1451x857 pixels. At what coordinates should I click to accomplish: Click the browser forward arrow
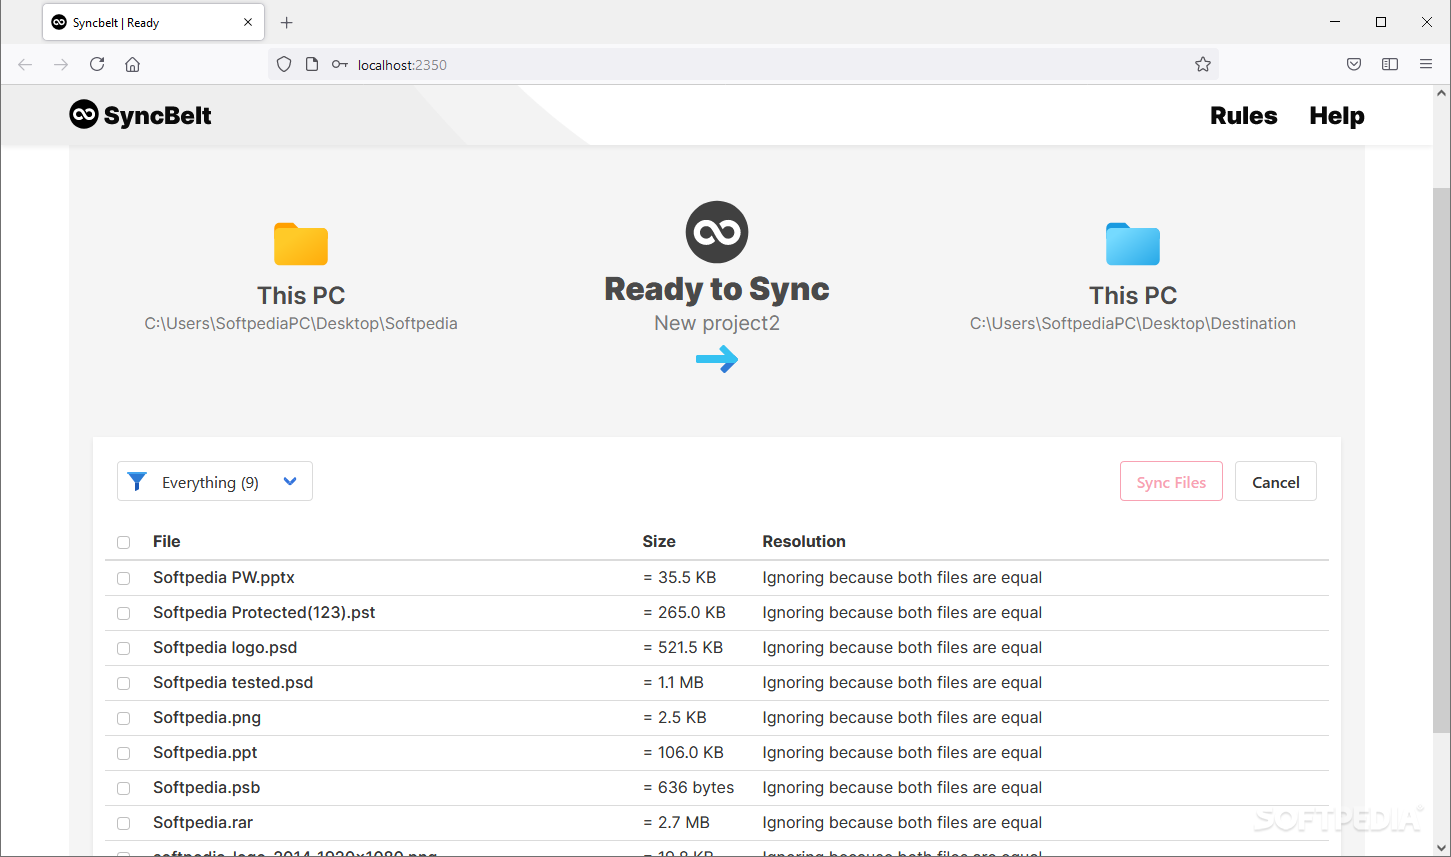pyautogui.click(x=61, y=64)
